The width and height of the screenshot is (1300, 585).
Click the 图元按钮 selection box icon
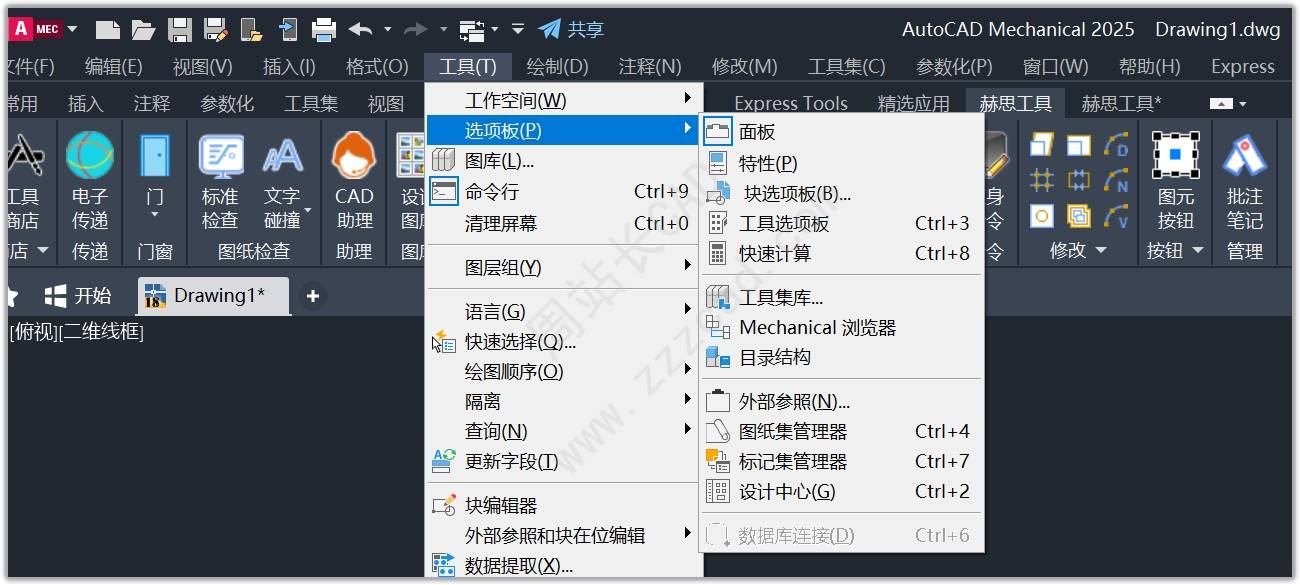pos(1176,156)
